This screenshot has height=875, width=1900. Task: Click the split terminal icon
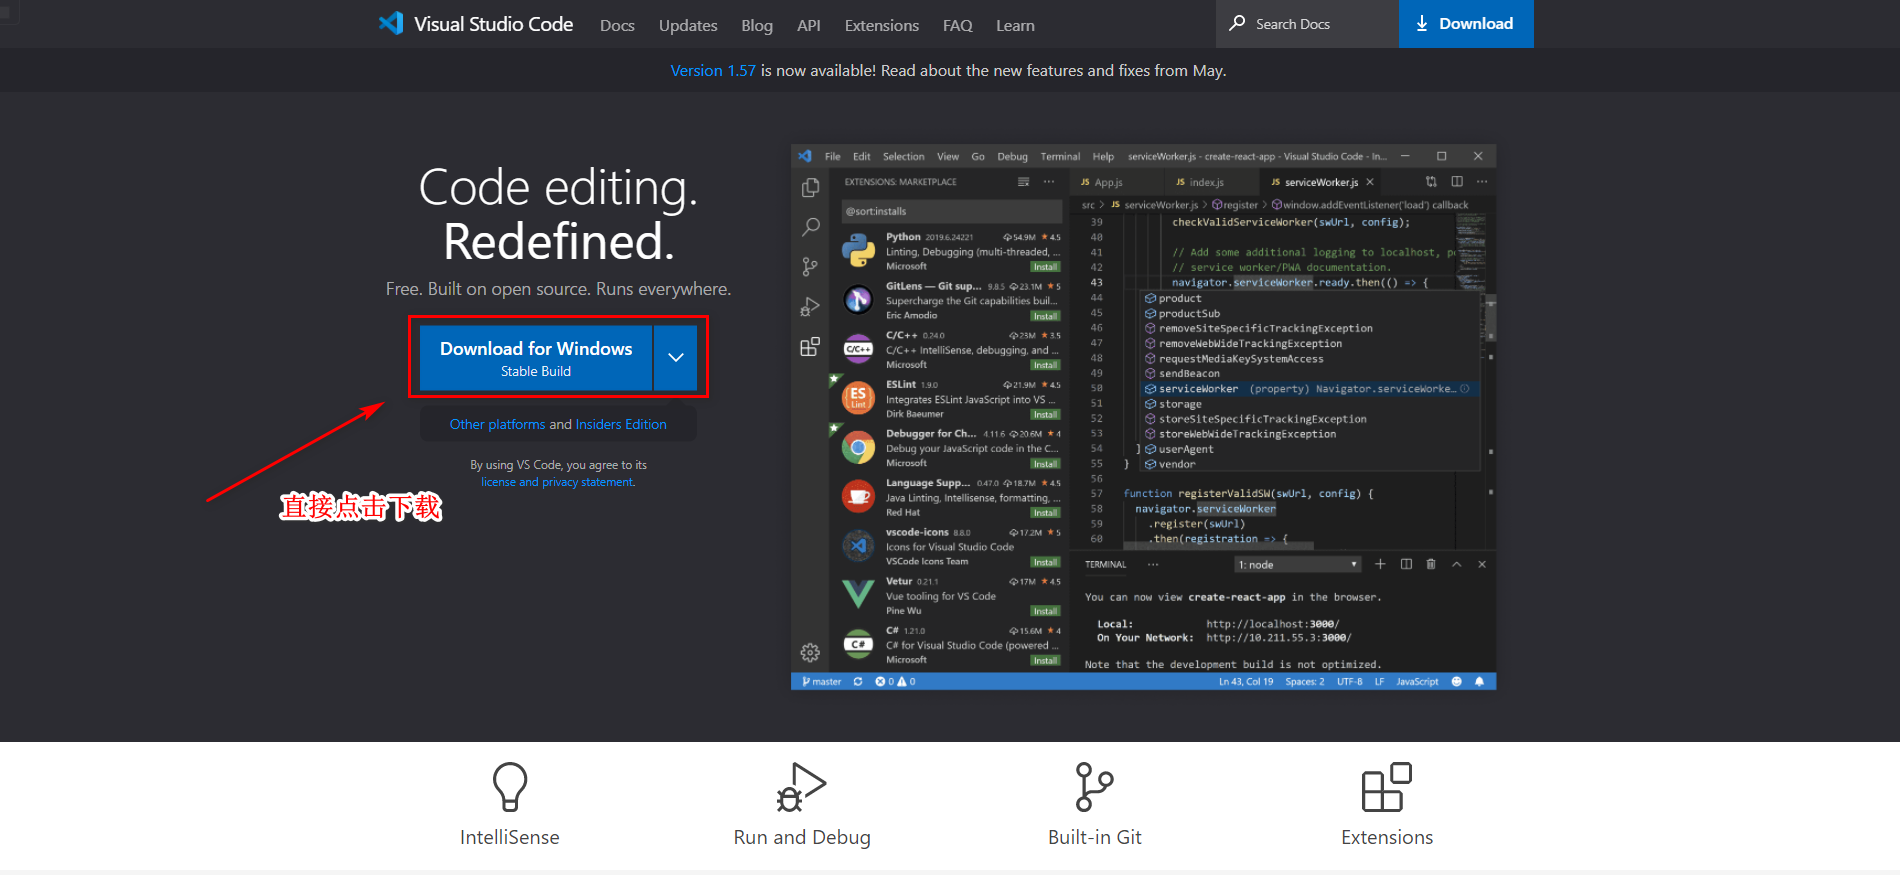[x=1406, y=564]
